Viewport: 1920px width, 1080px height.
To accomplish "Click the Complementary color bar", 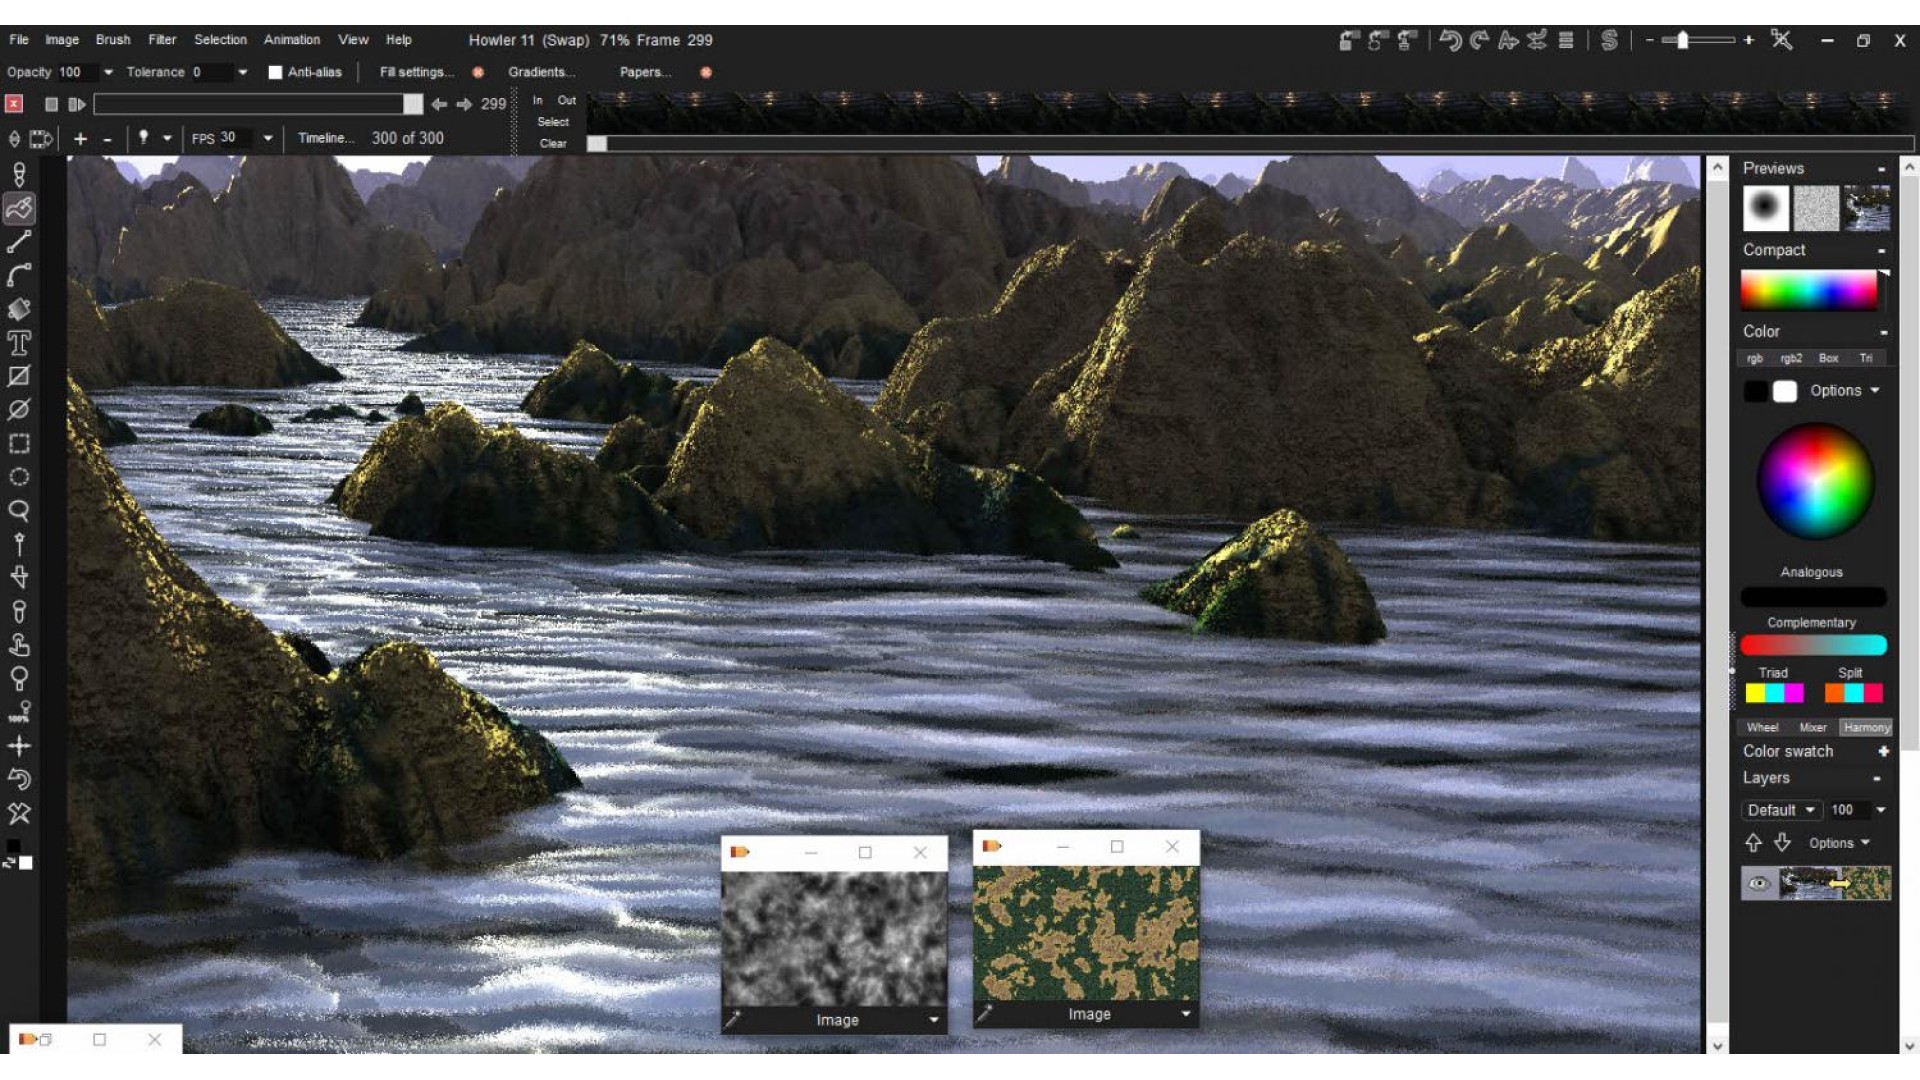I will pyautogui.click(x=1813, y=645).
